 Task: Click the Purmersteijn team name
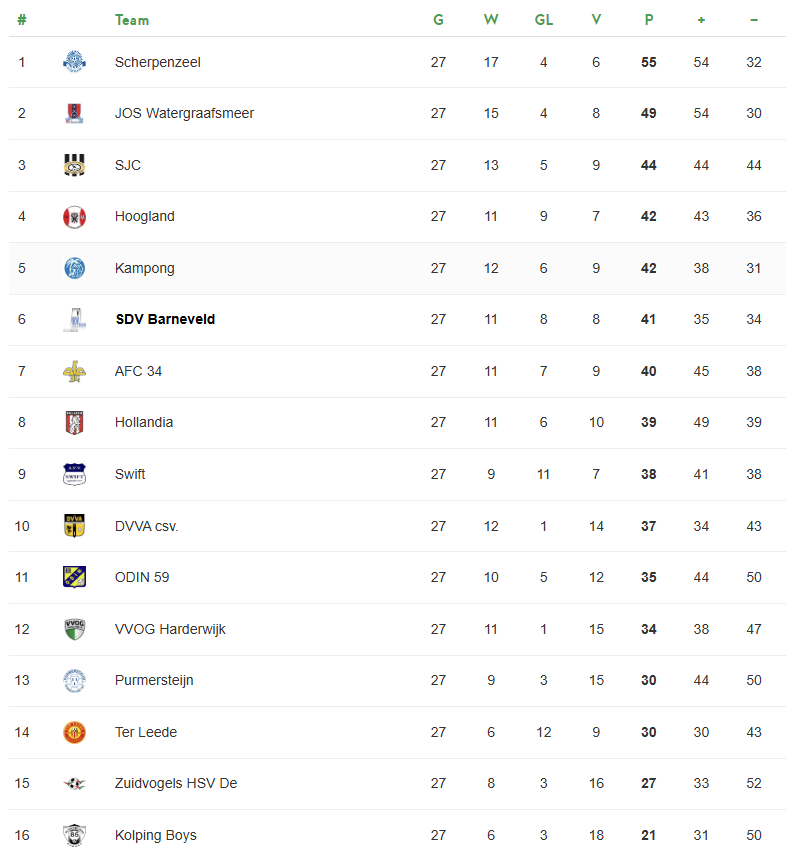pyautogui.click(x=154, y=680)
